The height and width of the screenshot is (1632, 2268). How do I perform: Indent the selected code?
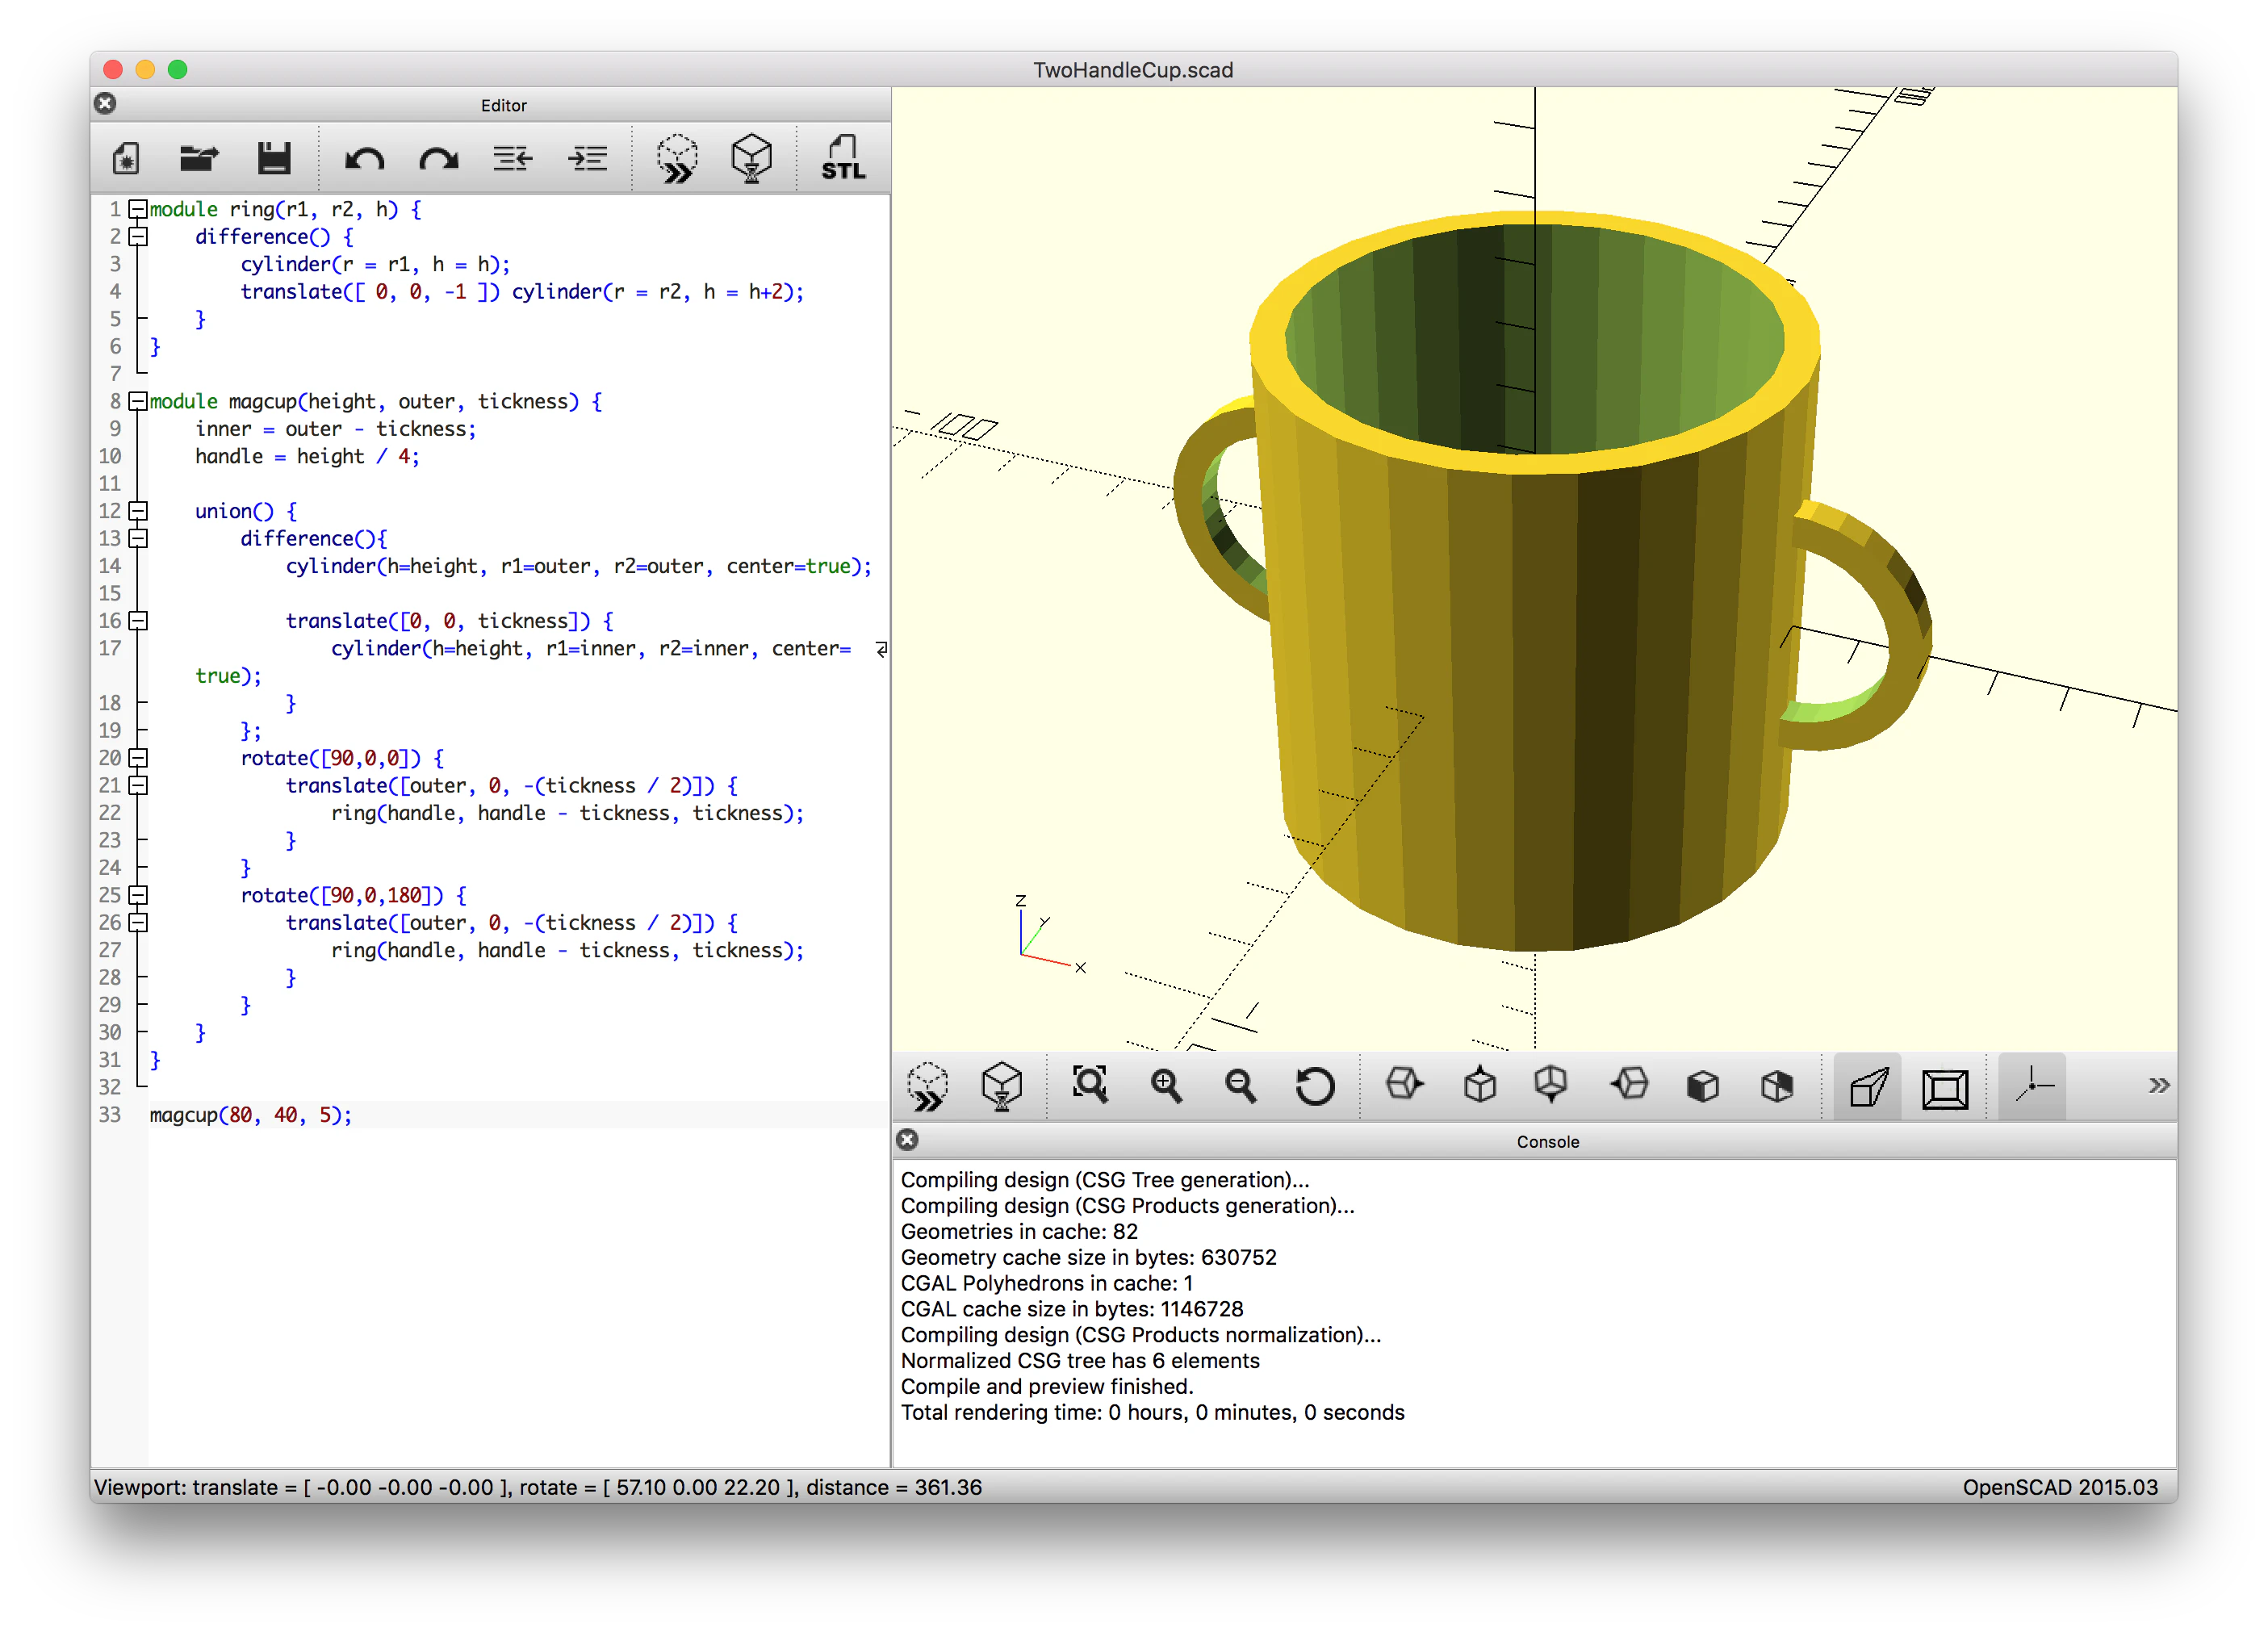[588, 158]
